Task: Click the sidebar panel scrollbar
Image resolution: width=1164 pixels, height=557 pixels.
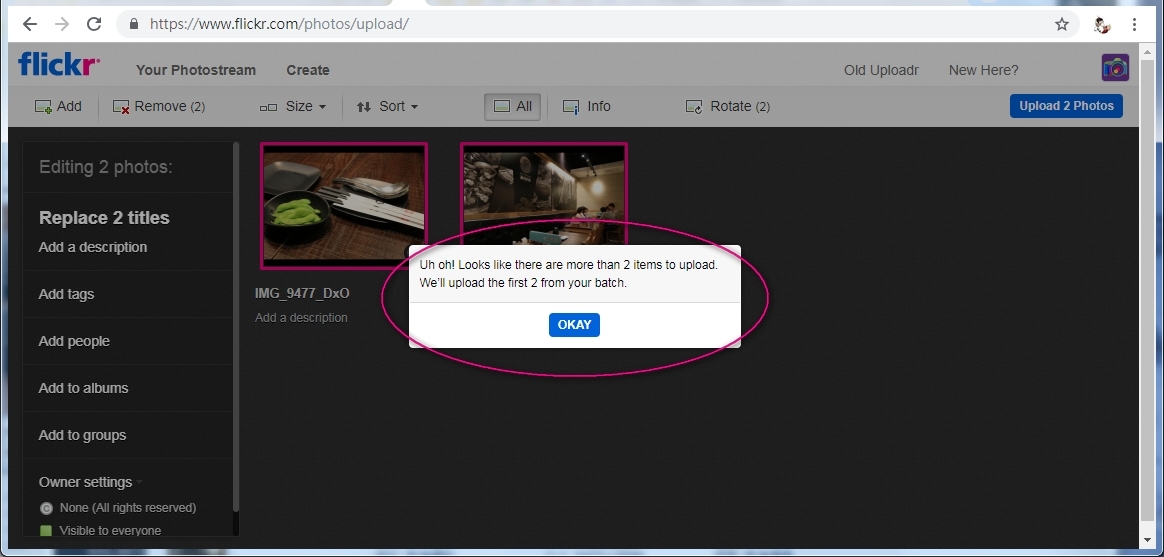Action: [236, 327]
